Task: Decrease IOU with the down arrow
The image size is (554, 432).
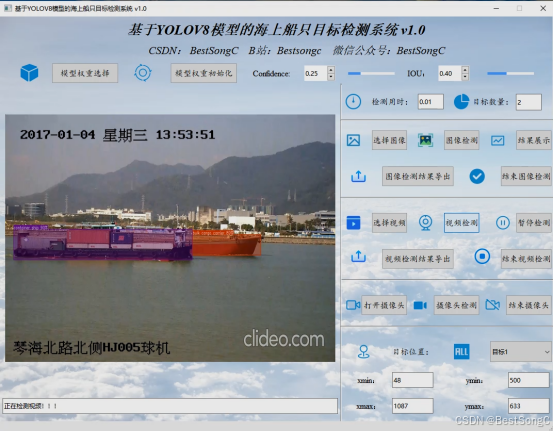Action: tap(465, 77)
